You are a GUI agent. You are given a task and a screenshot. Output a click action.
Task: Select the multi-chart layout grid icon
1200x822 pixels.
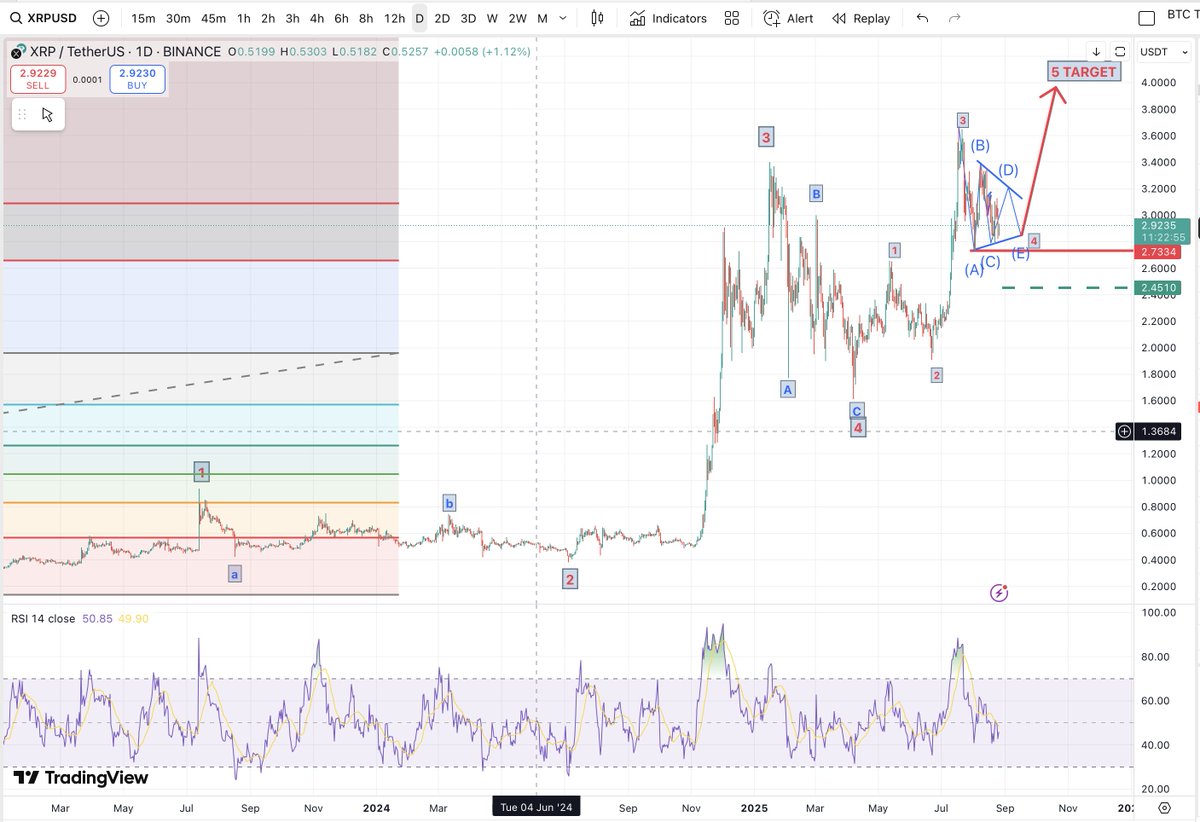[730, 18]
